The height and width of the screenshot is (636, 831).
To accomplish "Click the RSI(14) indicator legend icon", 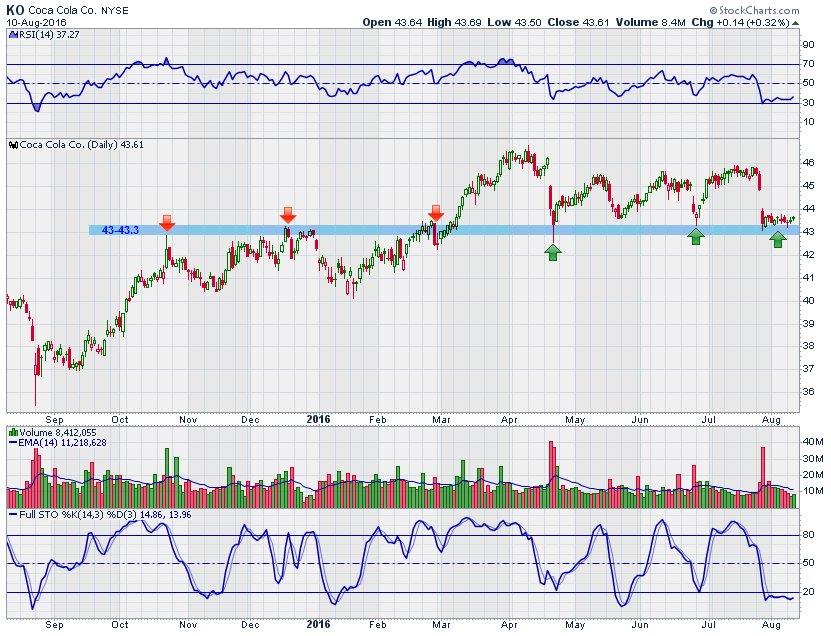I will pos(13,35).
